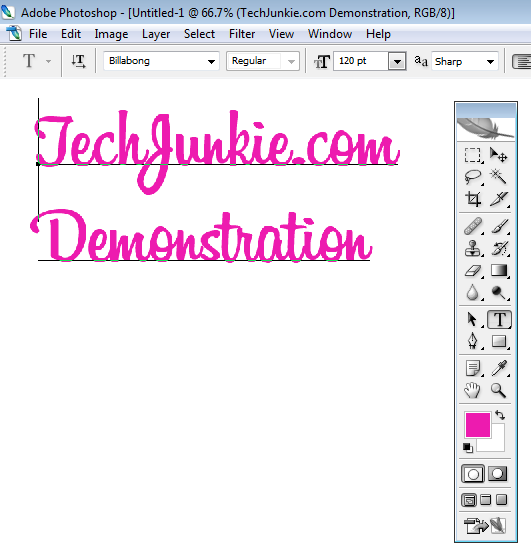The image size is (531, 553).
Task: Select the Horizontal Type tool in toolbox
Action: (x=499, y=320)
